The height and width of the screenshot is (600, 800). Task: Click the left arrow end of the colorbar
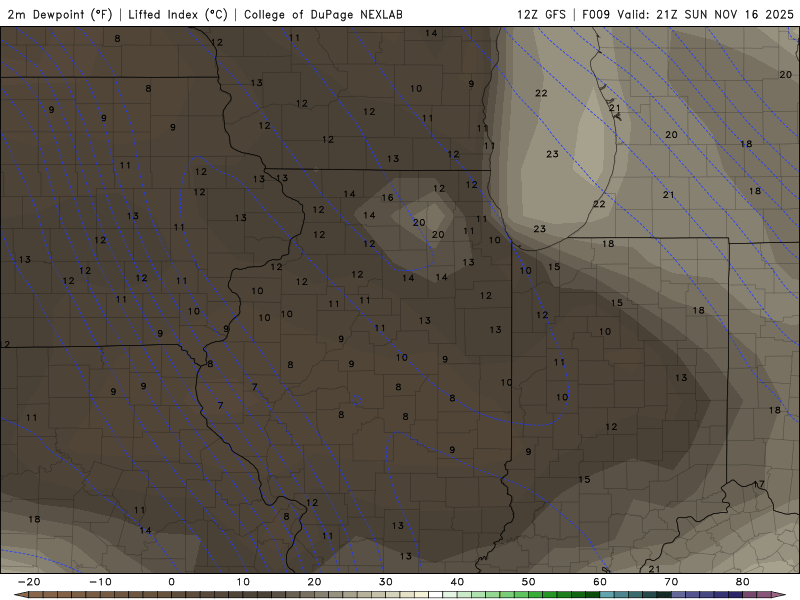[20, 595]
